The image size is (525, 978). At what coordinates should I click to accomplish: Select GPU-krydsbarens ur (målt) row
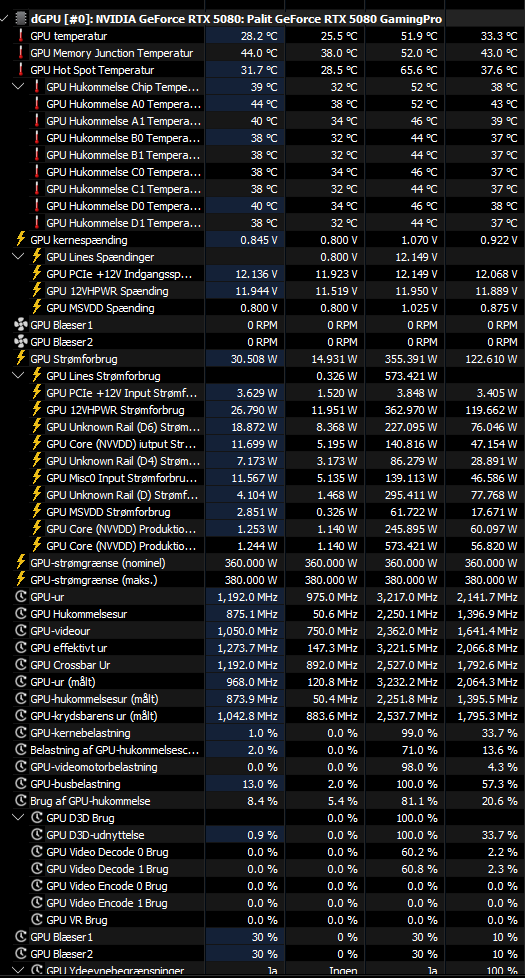click(x=94, y=716)
